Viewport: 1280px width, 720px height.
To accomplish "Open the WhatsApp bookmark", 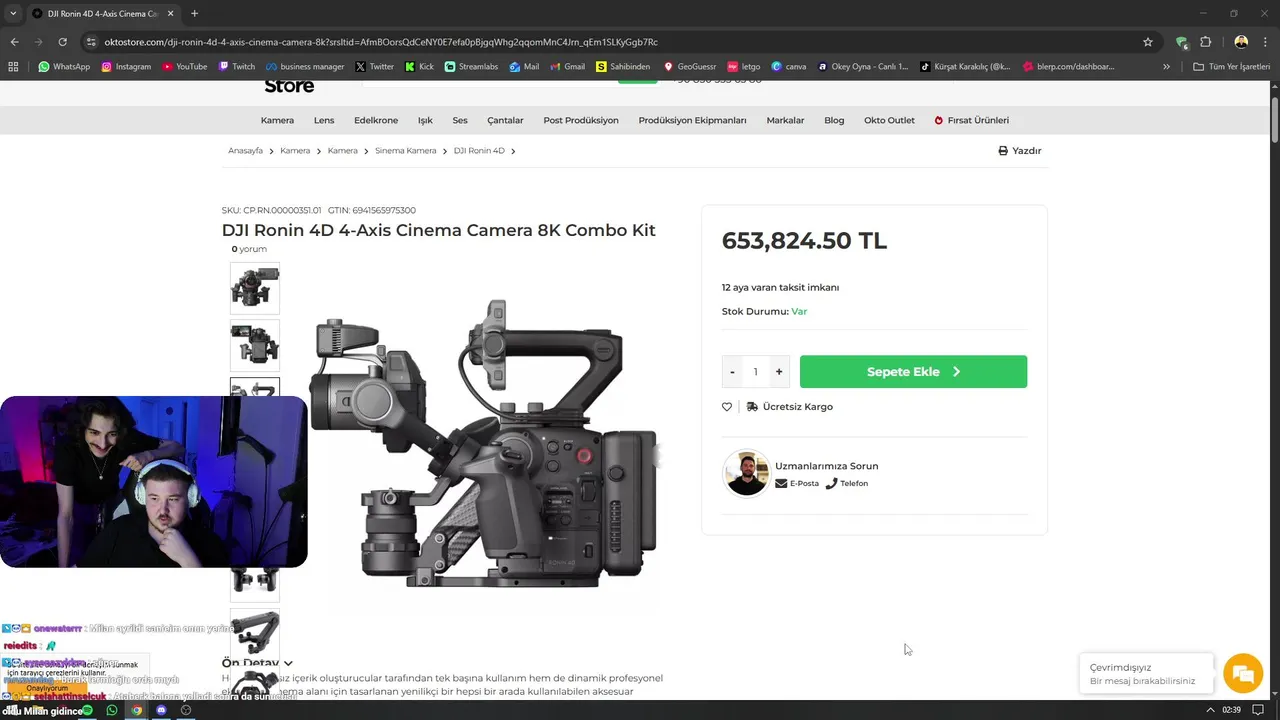I will point(64,67).
